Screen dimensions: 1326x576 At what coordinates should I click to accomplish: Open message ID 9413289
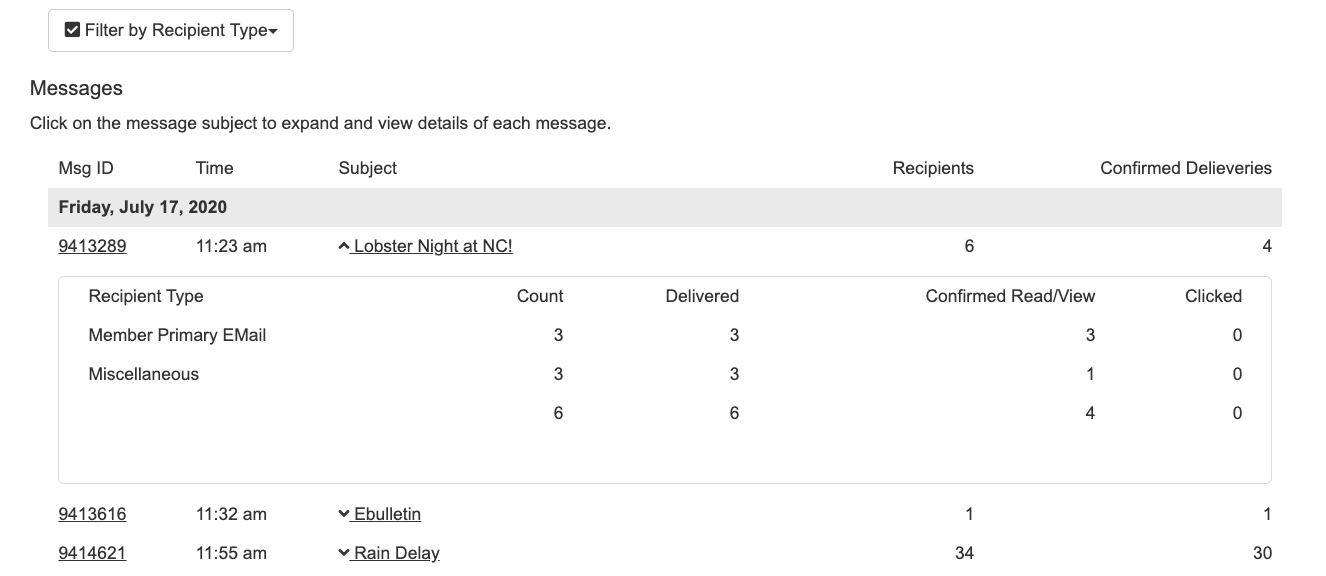(x=92, y=246)
